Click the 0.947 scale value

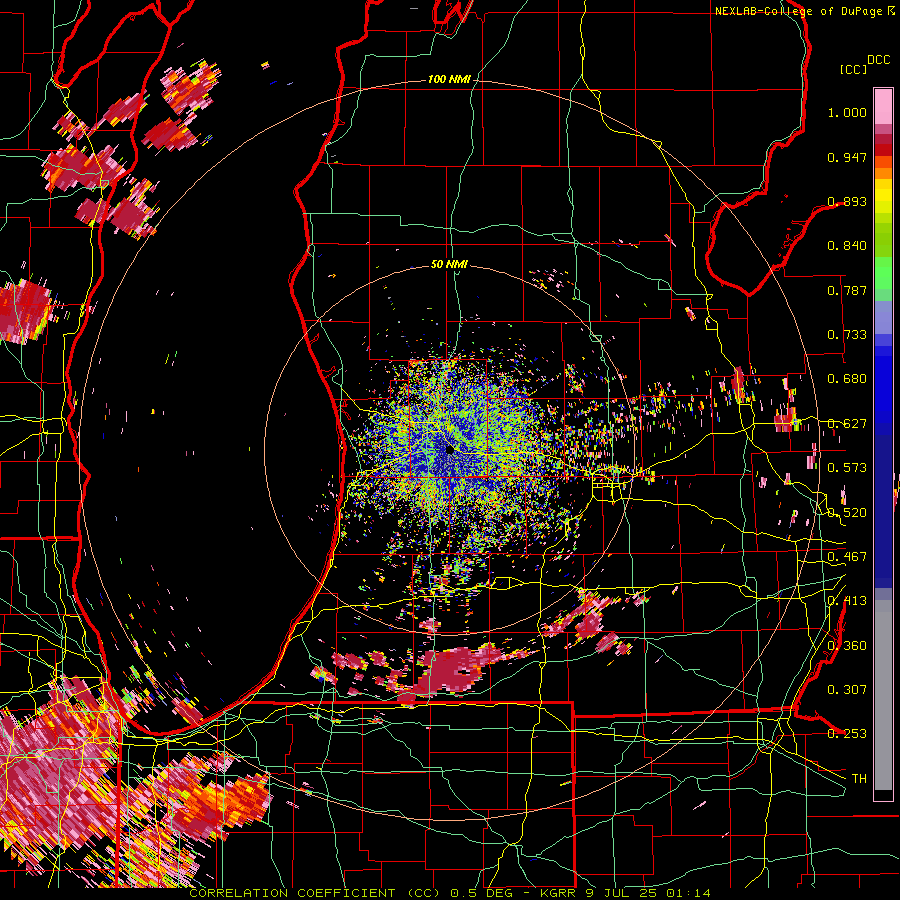(847, 157)
